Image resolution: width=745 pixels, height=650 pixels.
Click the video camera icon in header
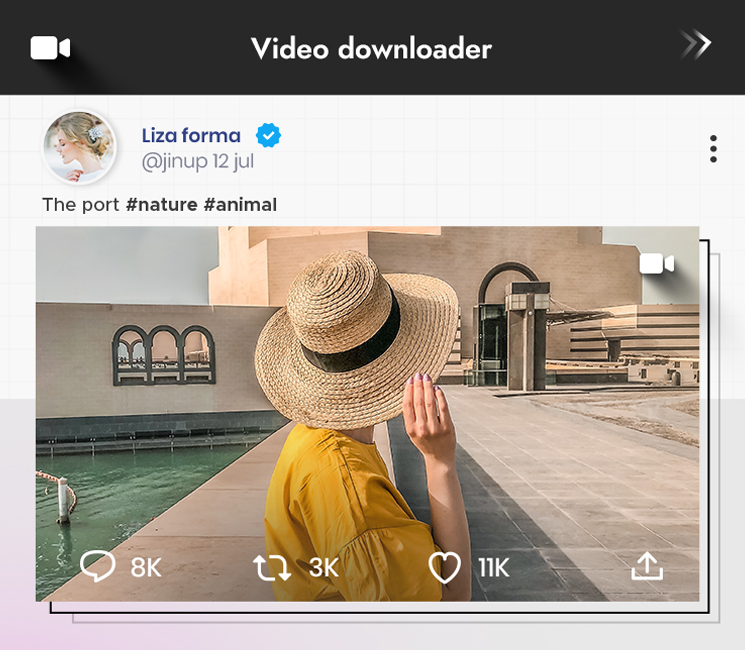[50, 48]
